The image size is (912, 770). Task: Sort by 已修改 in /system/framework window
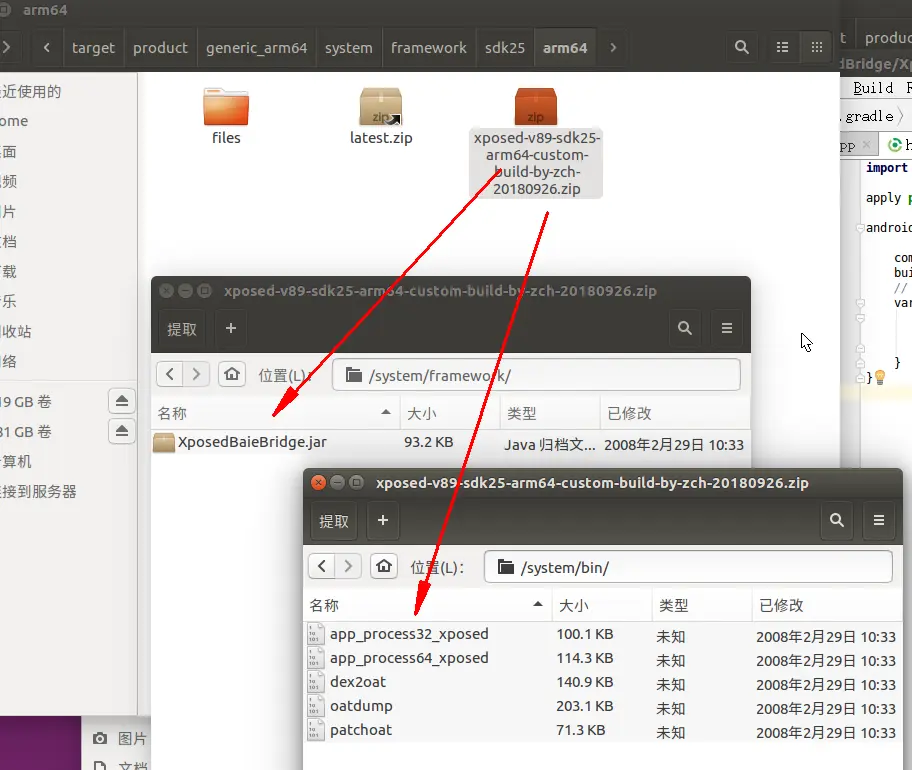(675, 413)
